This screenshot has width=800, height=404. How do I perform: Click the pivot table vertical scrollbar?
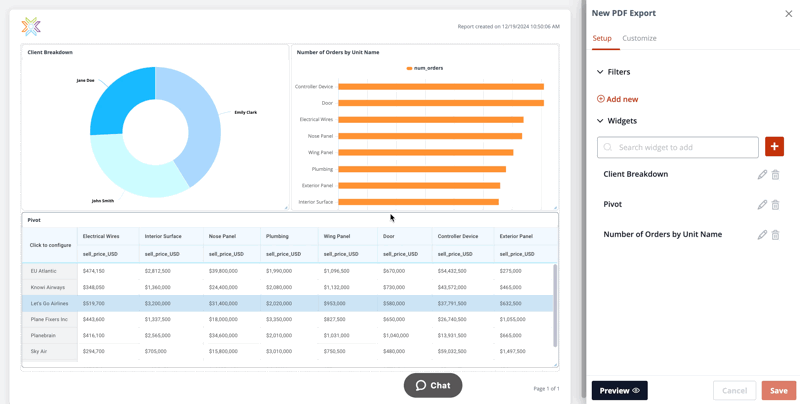pos(555,305)
